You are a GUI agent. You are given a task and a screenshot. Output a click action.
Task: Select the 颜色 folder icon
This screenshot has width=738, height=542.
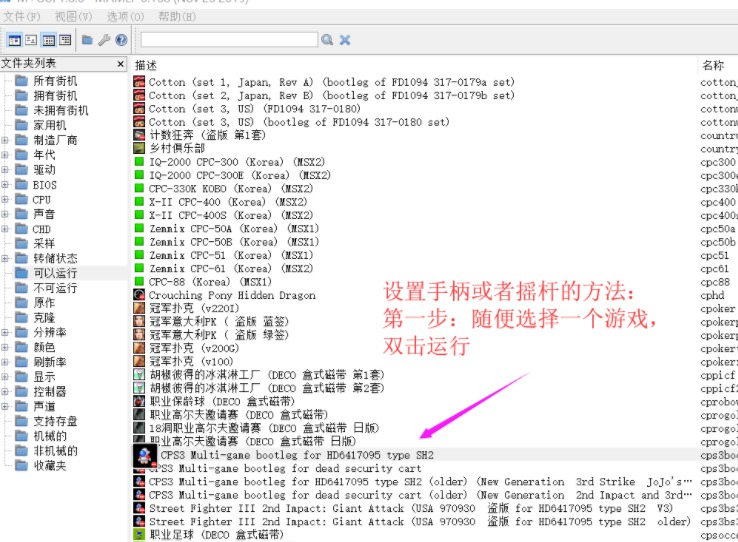pos(21,347)
